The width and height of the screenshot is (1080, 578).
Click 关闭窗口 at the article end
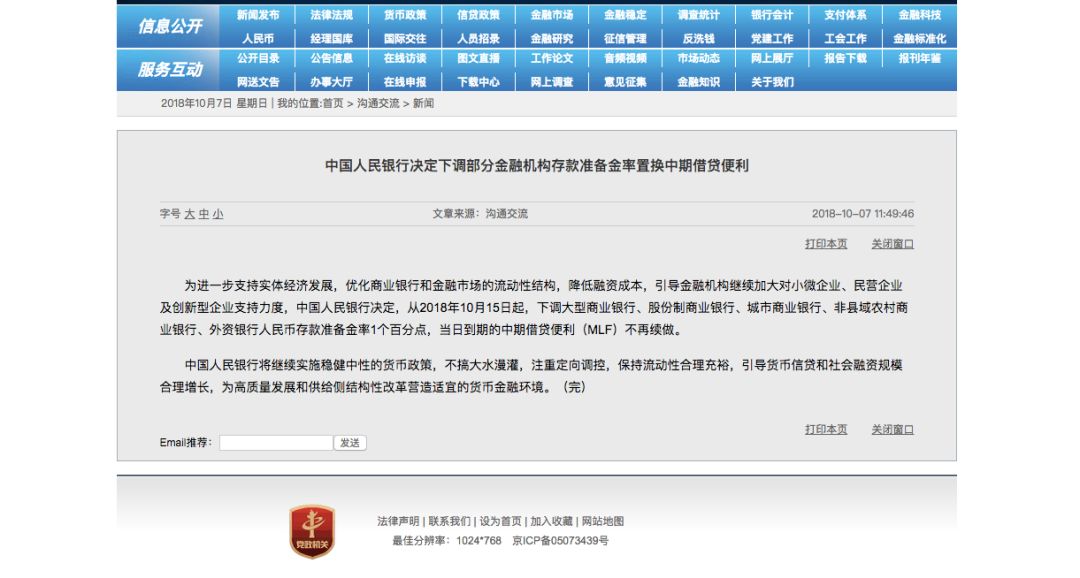point(893,429)
